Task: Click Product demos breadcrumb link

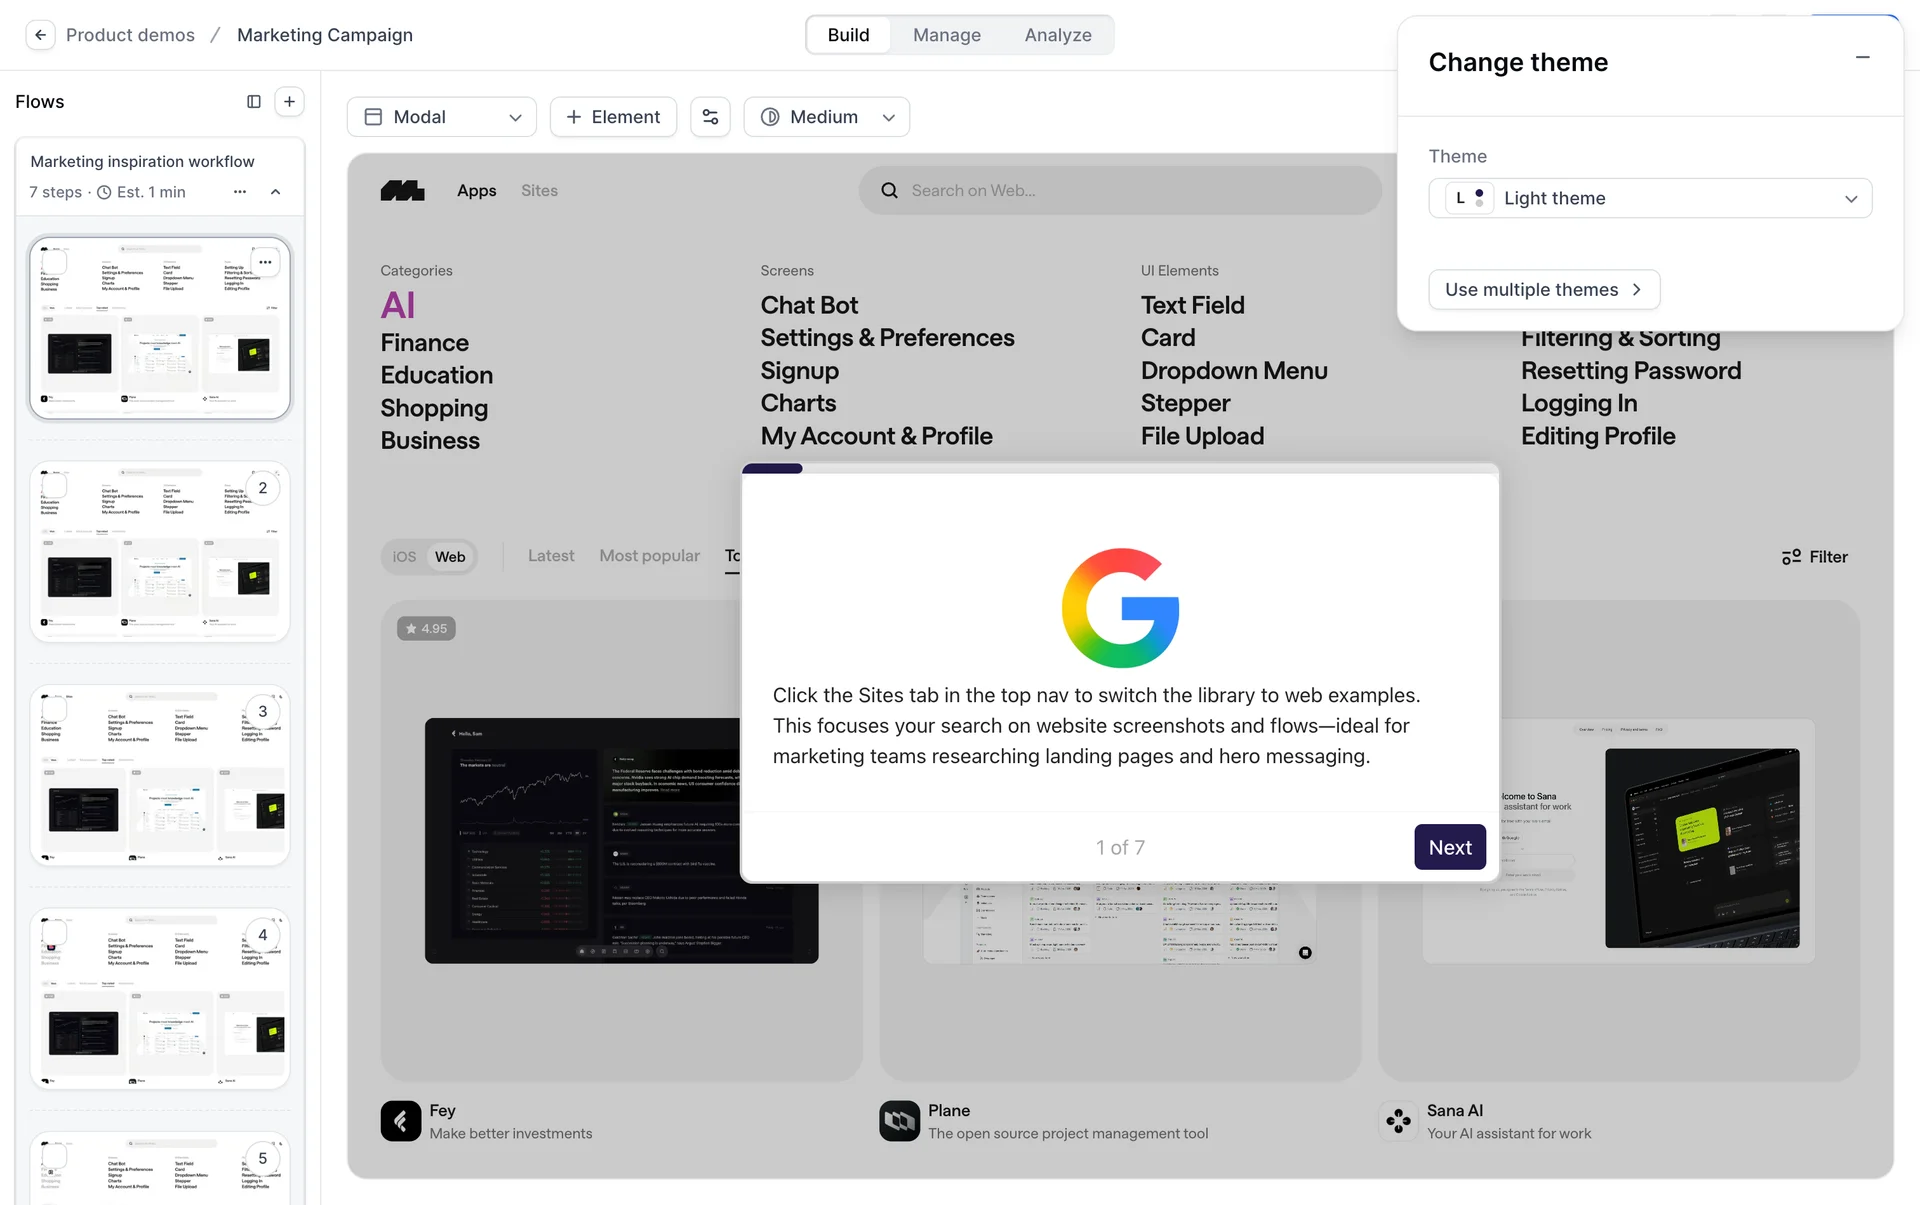Action: pos(130,35)
